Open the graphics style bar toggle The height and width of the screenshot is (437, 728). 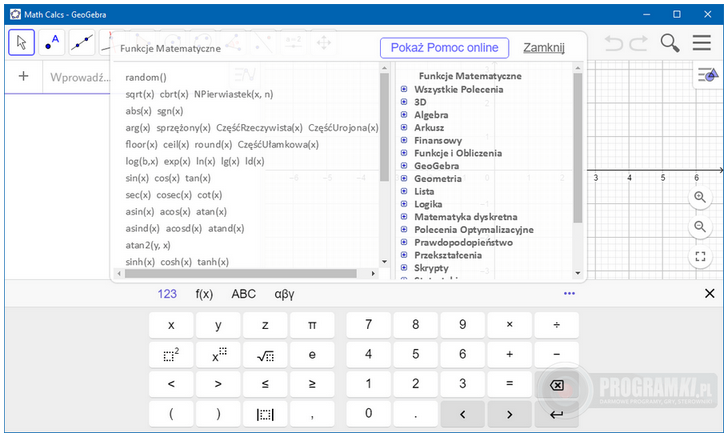(708, 74)
